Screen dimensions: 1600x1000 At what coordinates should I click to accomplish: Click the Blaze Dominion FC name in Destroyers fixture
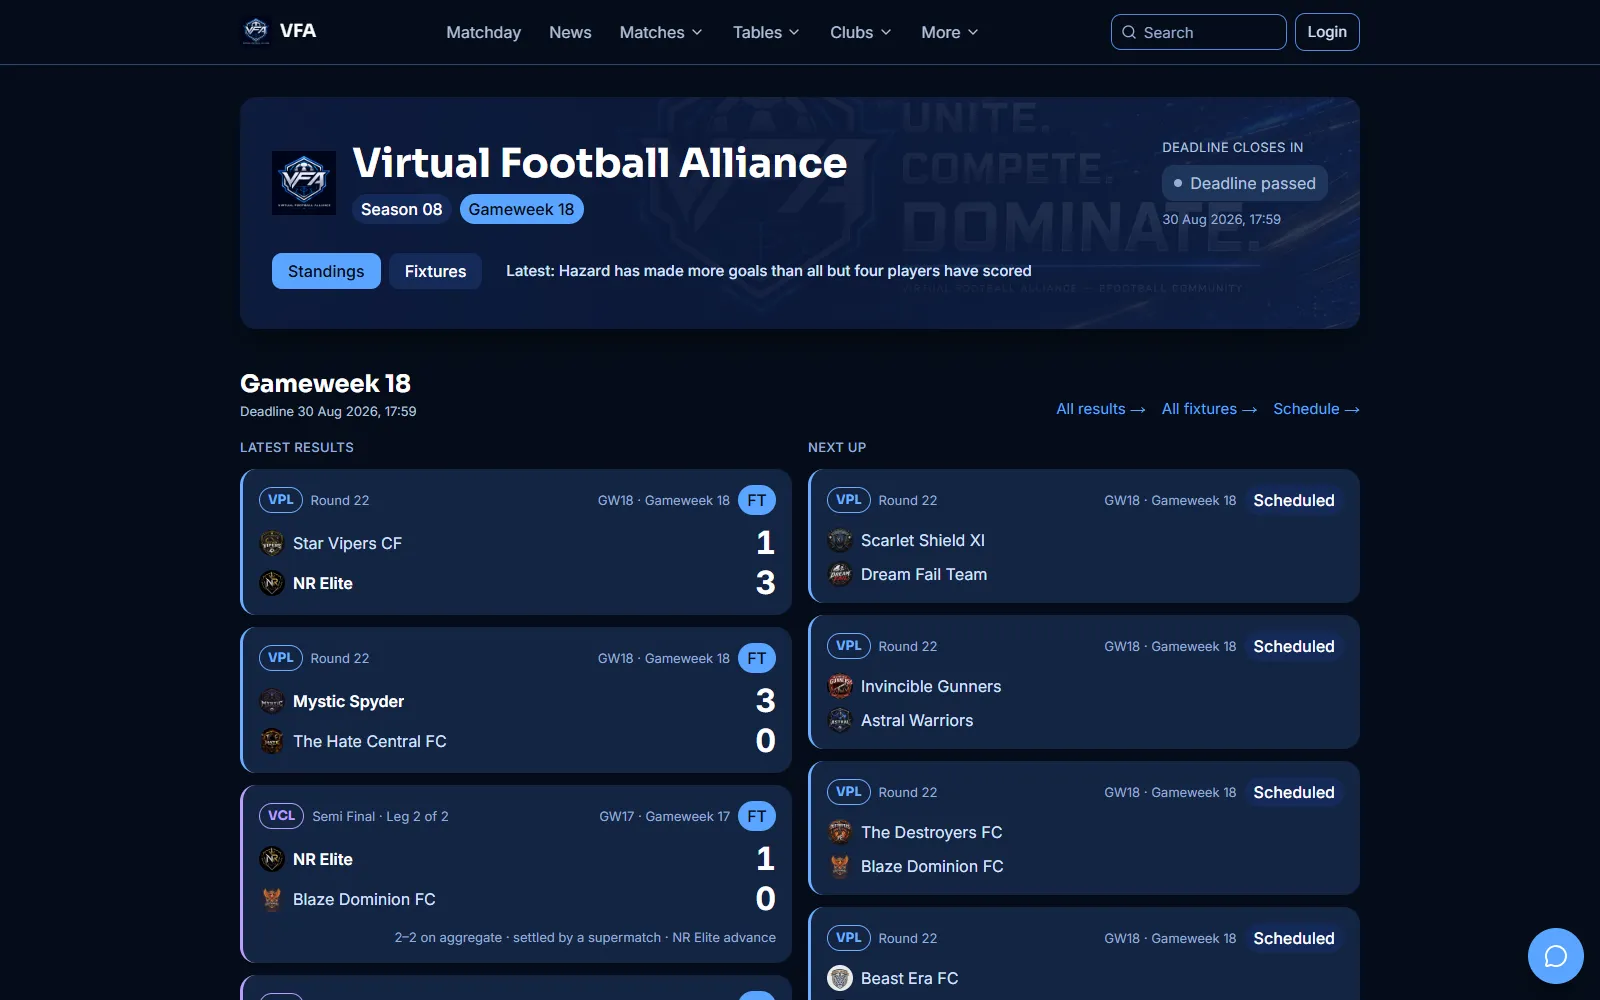932,866
